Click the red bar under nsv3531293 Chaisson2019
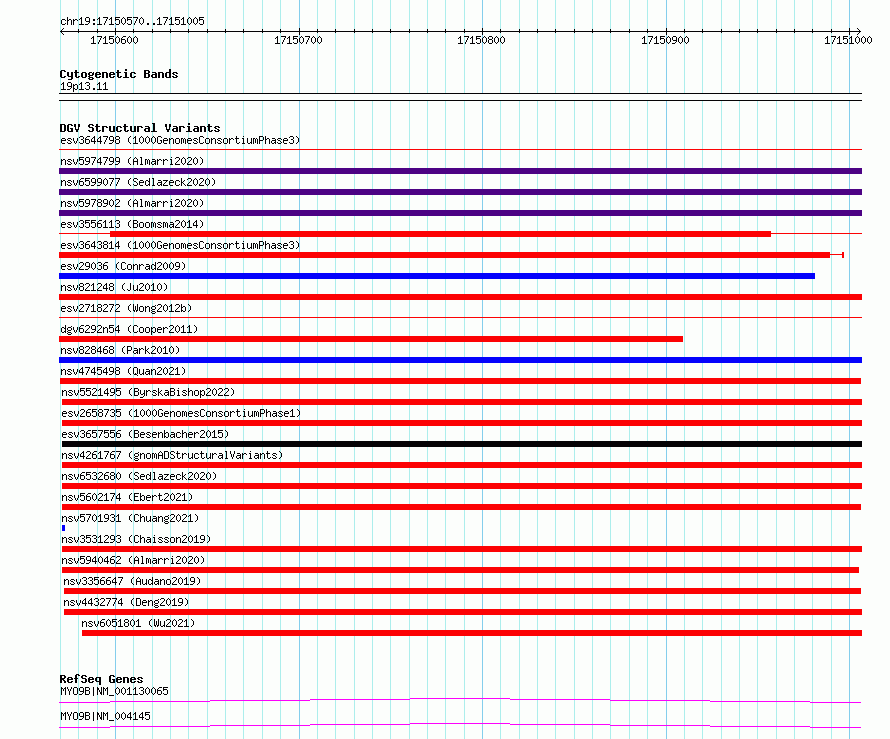 [x=461, y=549]
